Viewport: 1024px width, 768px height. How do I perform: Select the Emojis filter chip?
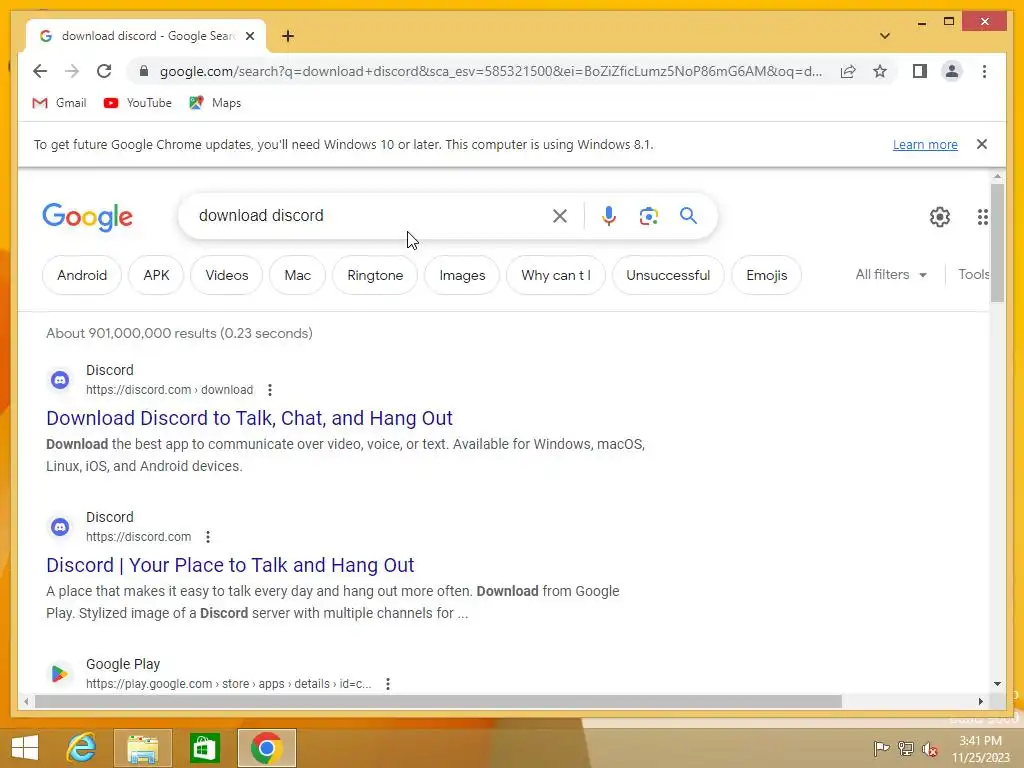[766, 275]
